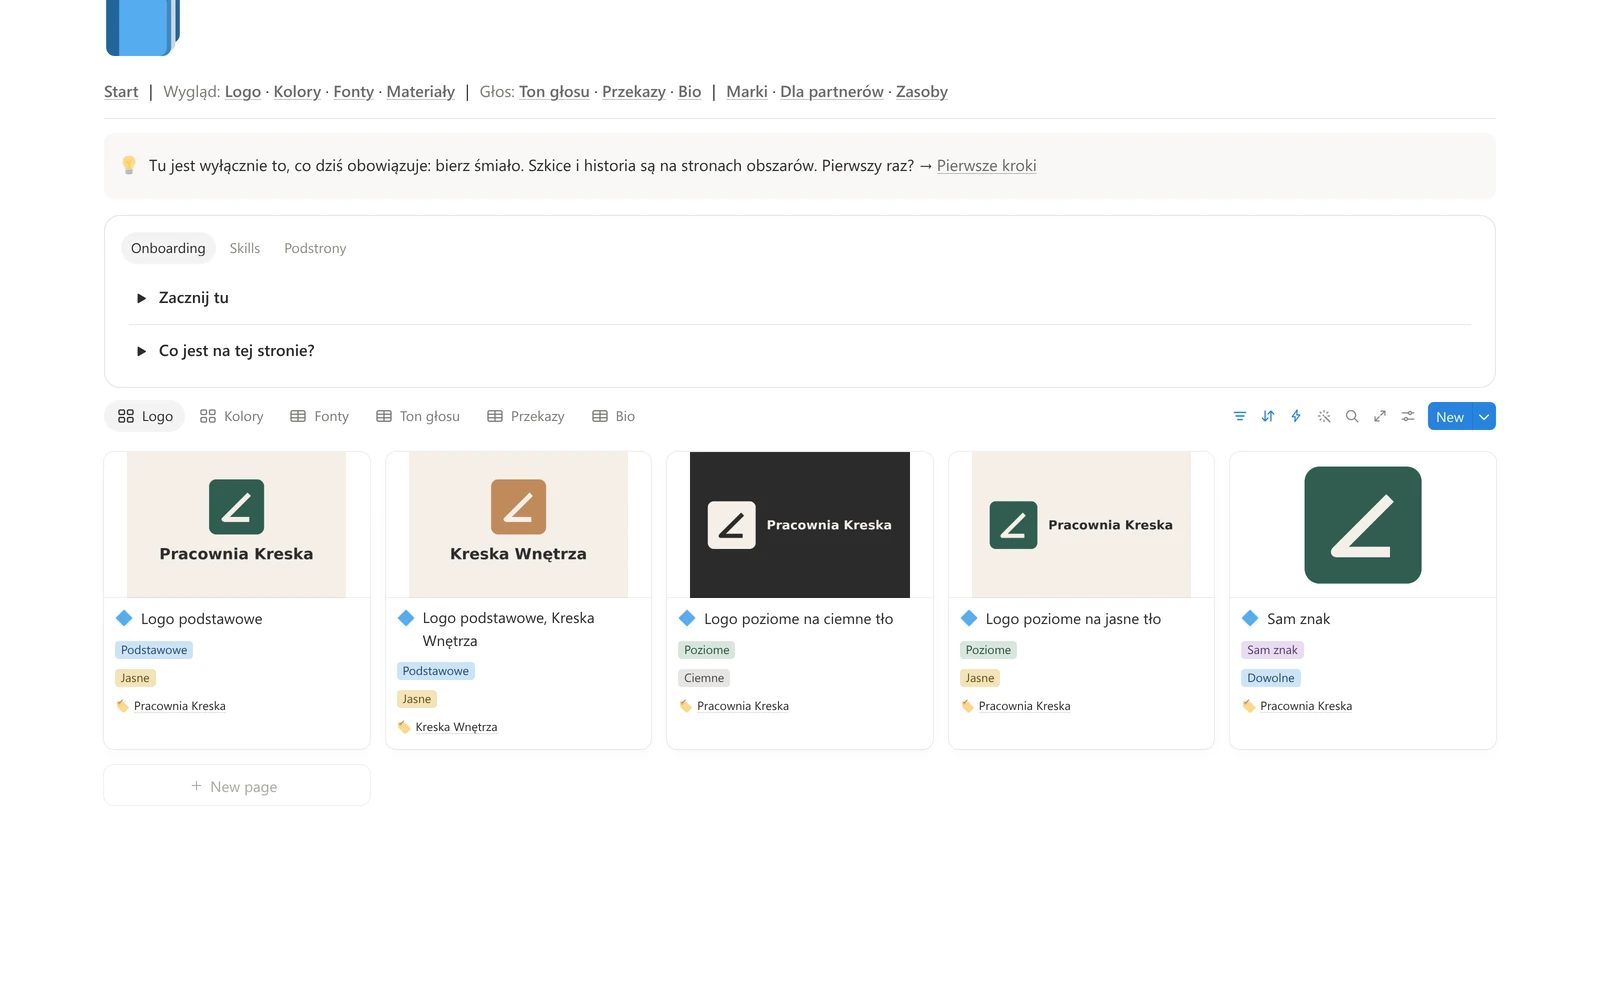This screenshot has width=1600, height=1000.
Task: Open the Pierwsze kroki link
Action: [986, 166]
